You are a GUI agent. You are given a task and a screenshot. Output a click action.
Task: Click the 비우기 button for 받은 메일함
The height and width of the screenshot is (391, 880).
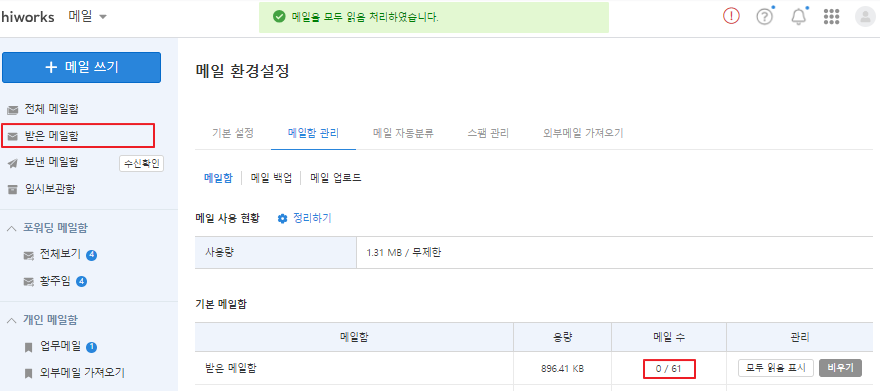(x=840, y=368)
